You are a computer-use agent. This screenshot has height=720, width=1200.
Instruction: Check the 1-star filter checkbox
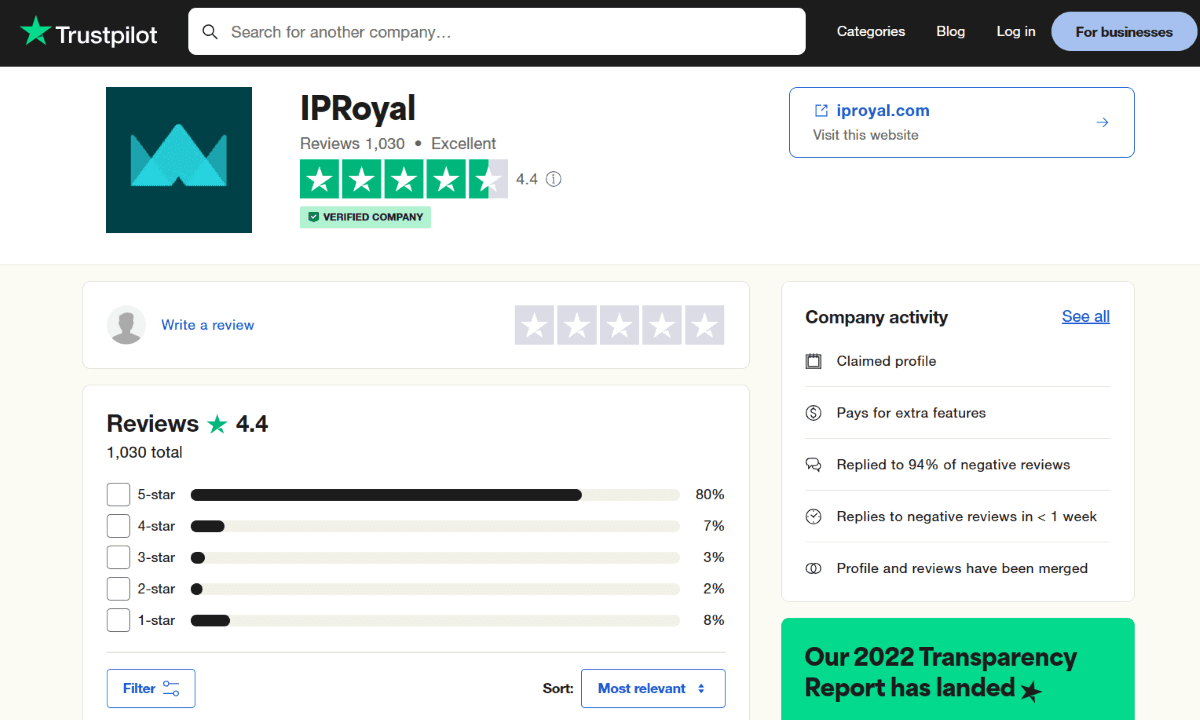118,620
